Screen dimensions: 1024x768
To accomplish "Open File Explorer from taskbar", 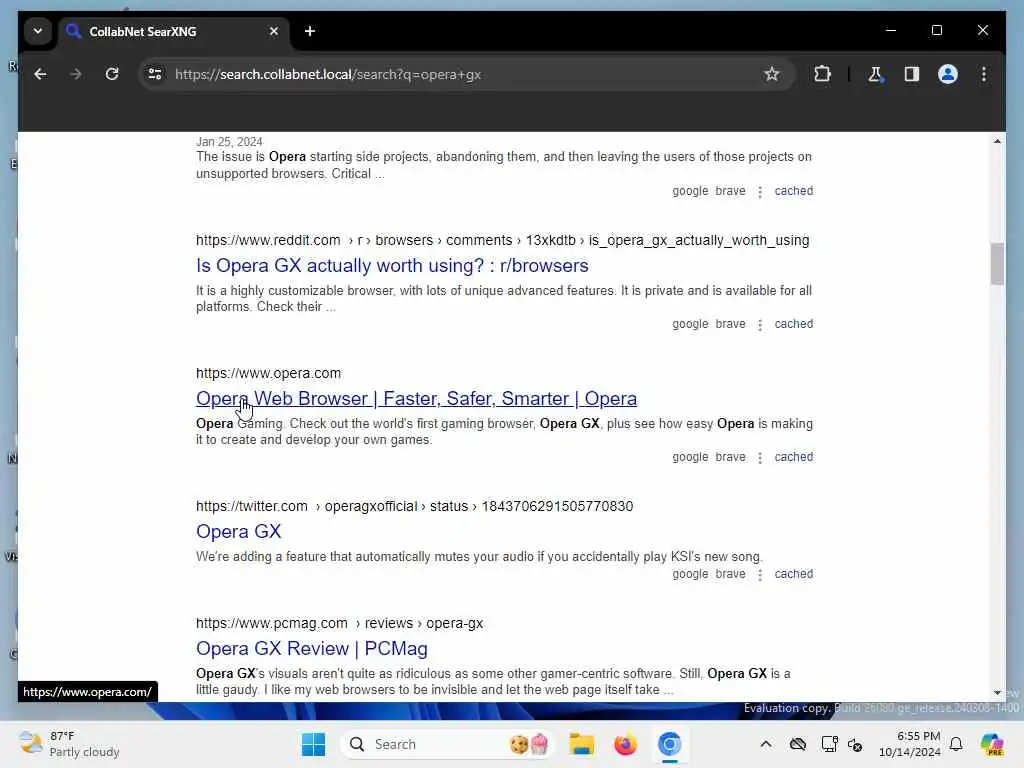I will [x=581, y=744].
